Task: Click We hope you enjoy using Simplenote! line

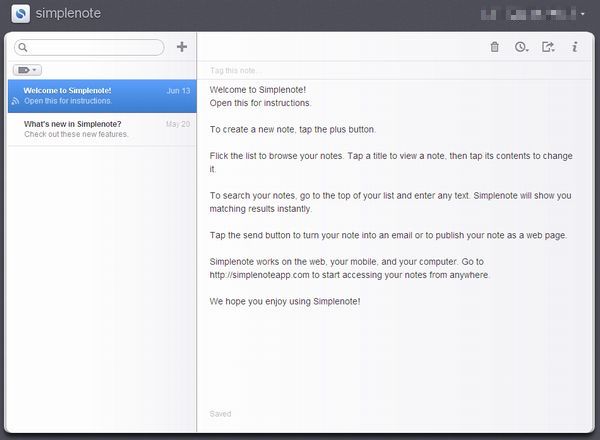Action: [285, 301]
